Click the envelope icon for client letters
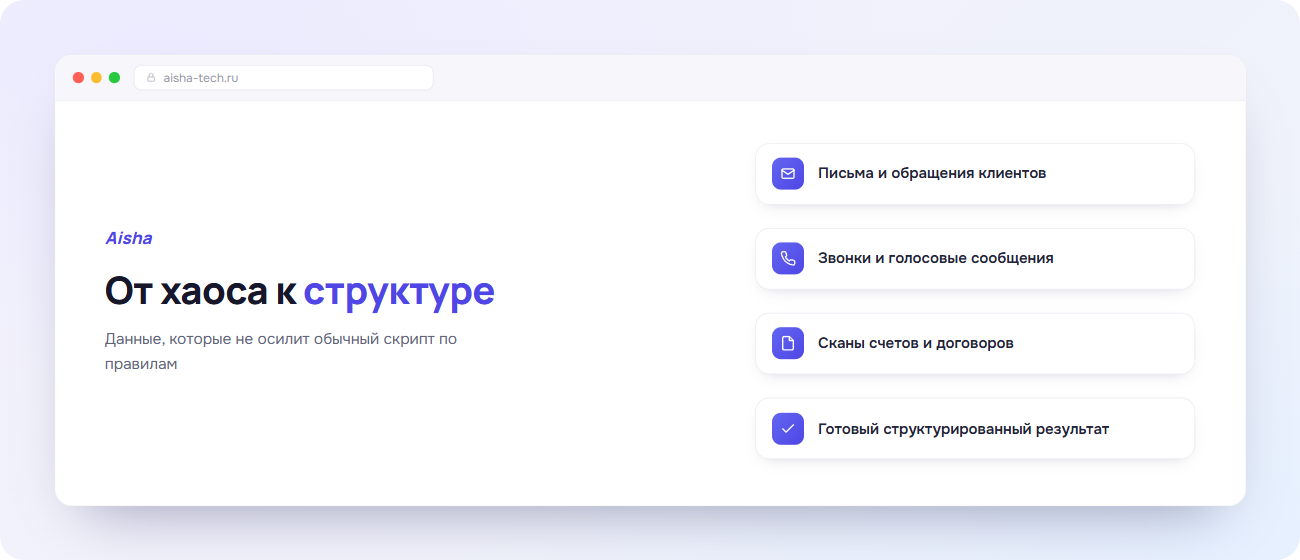The height and width of the screenshot is (560, 1300). click(x=788, y=173)
